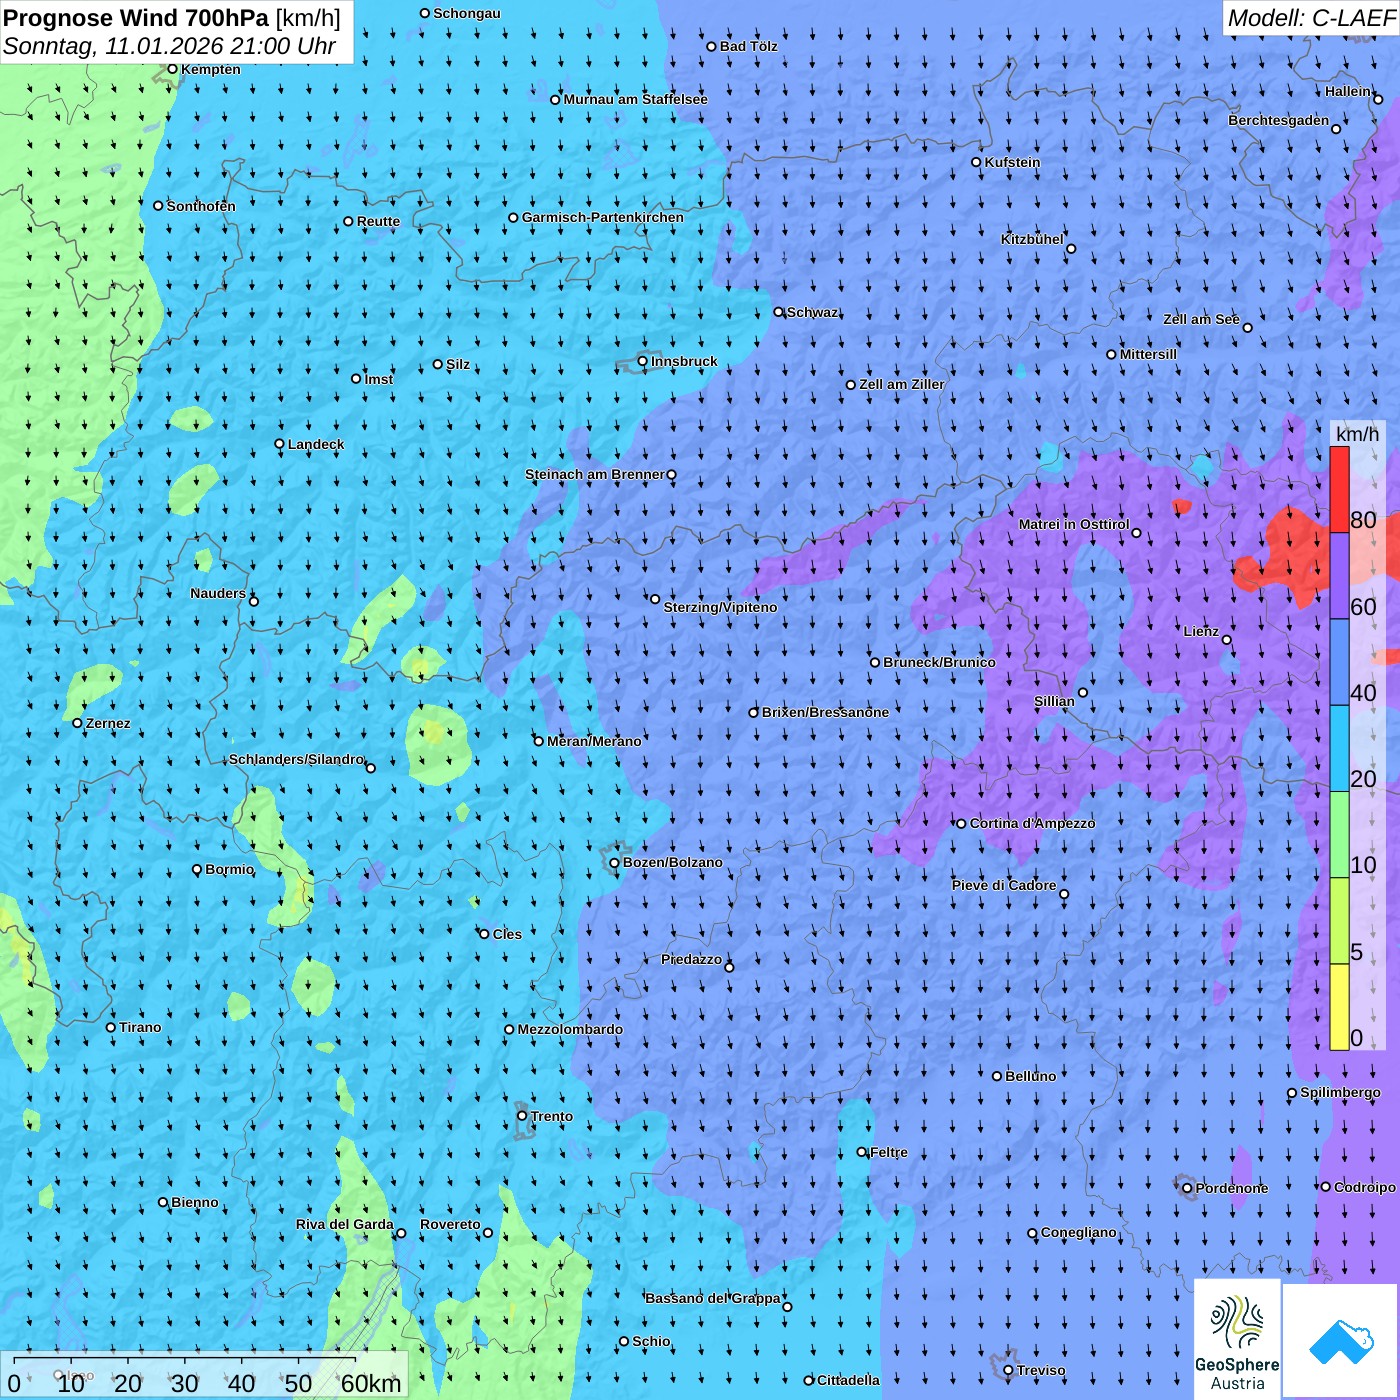Image resolution: width=1400 pixels, height=1400 pixels.
Task: Click the Feltre town label
Action: coord(889,1152)
